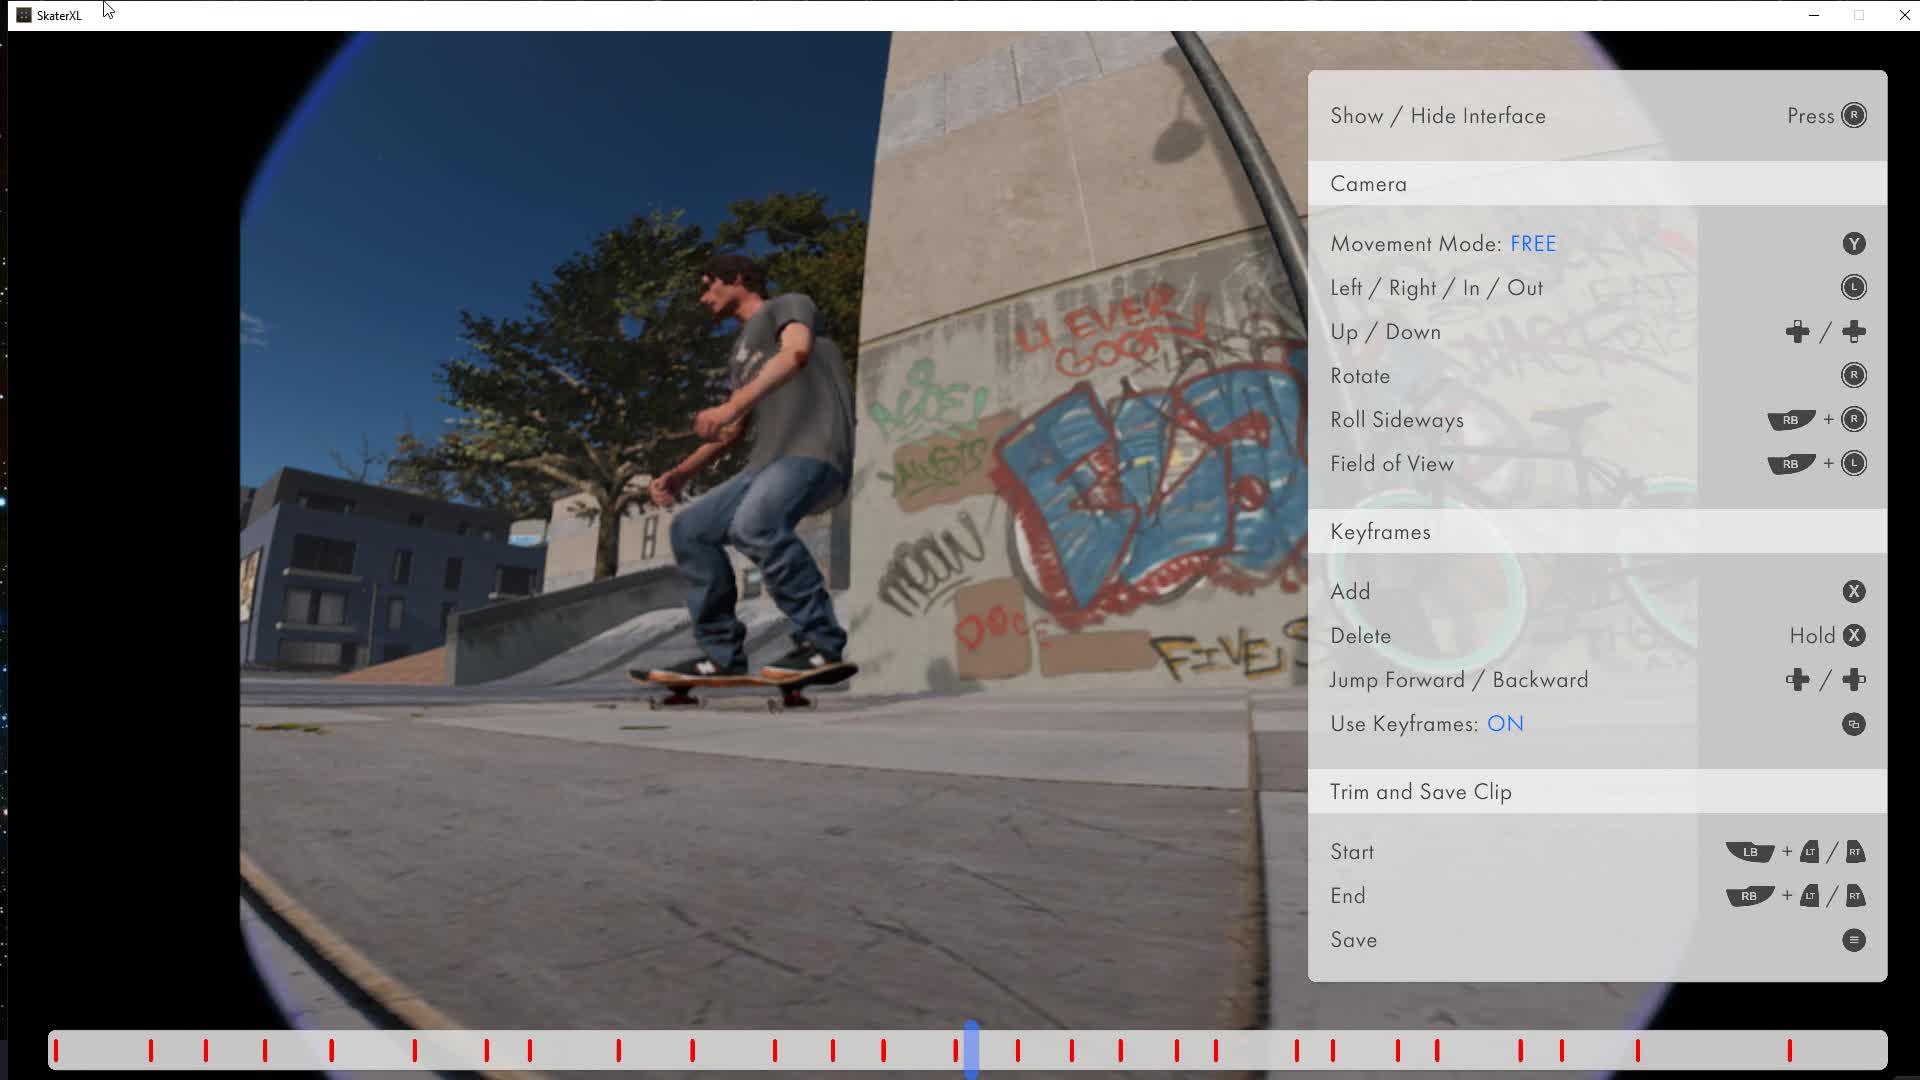Click first d-pad icon in Jump Forward / Backward row
Image resolution: width=1920 pixels, height=1080 pixels.
[1797, 680]
